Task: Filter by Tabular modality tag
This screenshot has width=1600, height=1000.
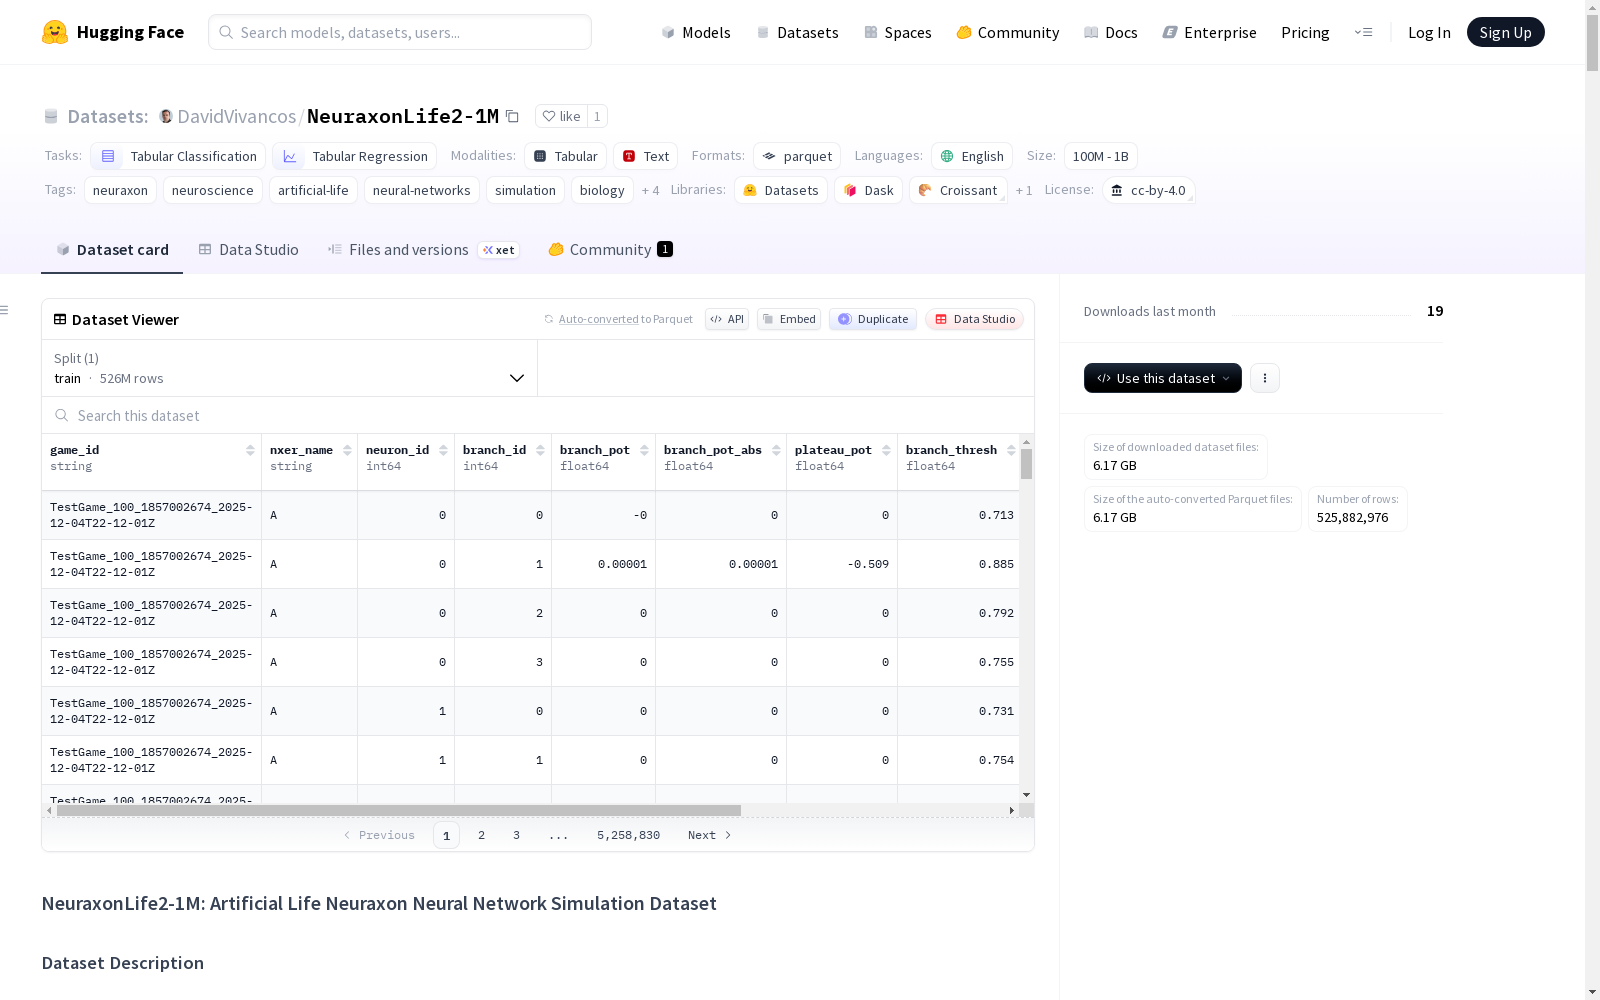Action: pyautogui.click(x=565, y=156)
